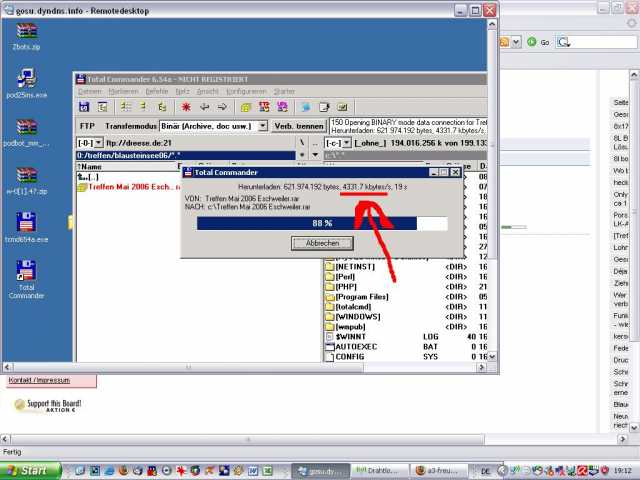Show directory tree via toolbar icon
The height and width of the screenshot is (480, 640).
[162, 107]
